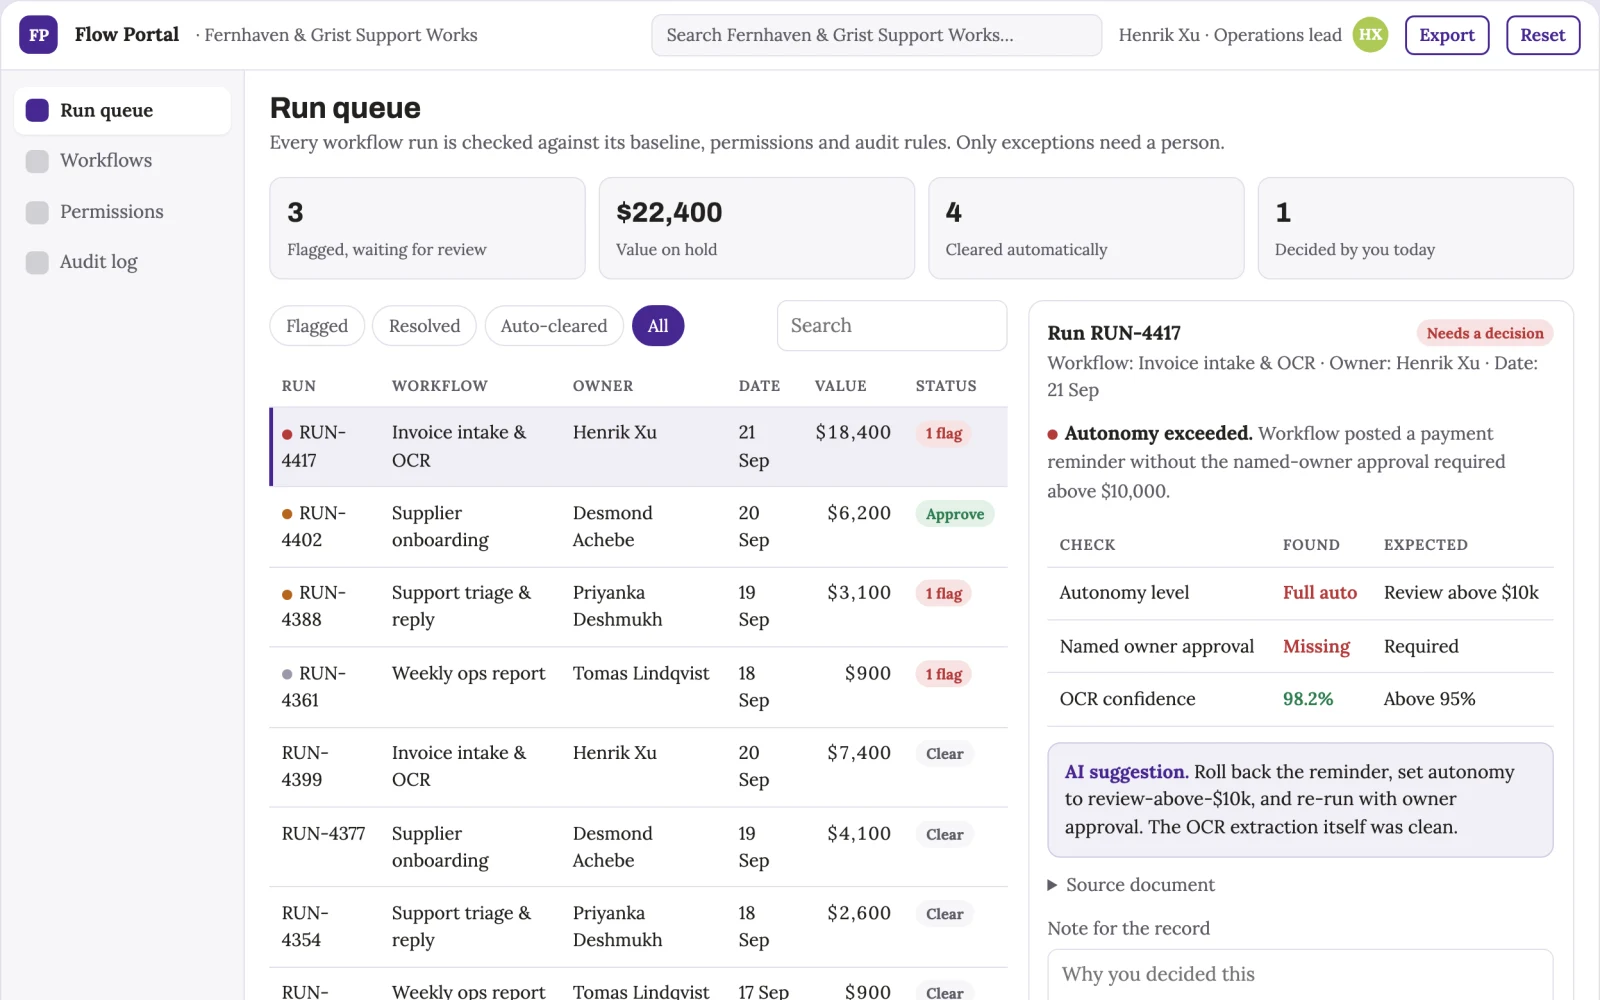Click the Needs a decision badge
1600x1000 pixels.
coord(1485,333)
